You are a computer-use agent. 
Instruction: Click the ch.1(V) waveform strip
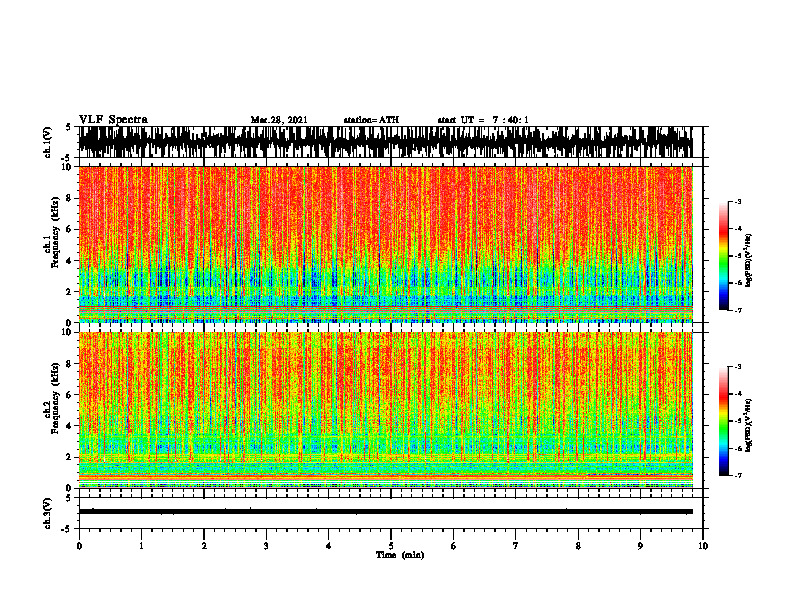(386, 142)
